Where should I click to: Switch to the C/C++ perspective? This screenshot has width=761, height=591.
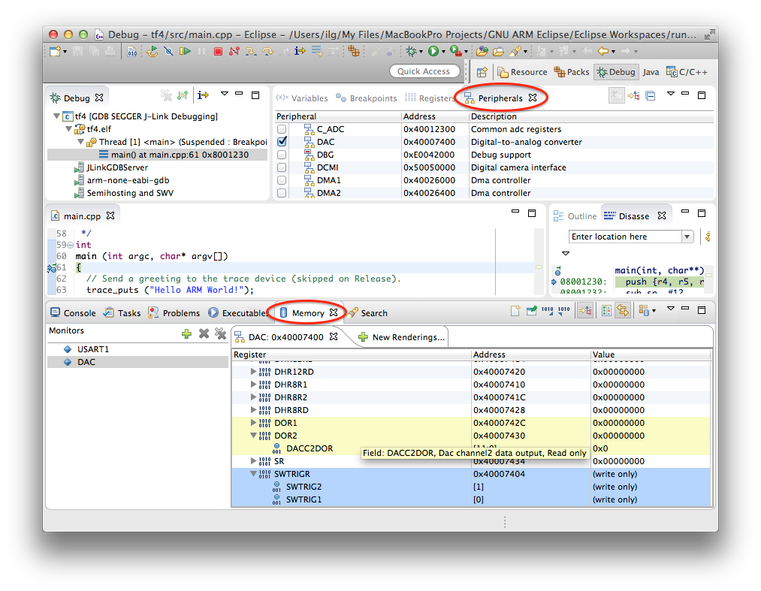(x=689, y=72)
